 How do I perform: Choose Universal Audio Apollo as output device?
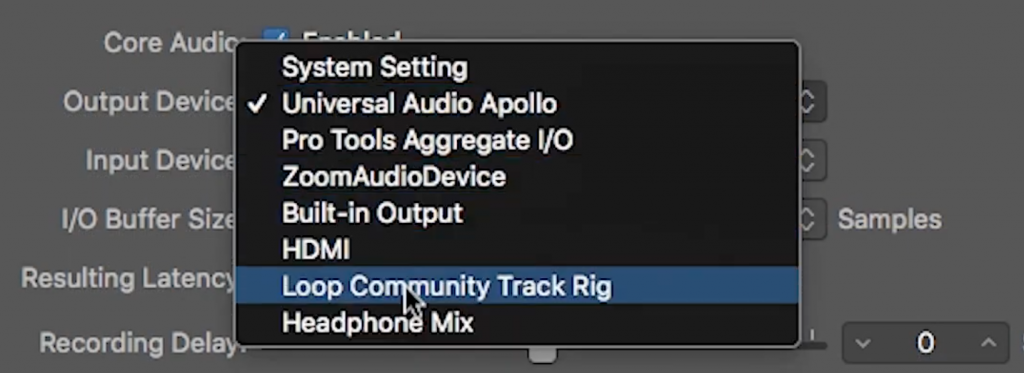[x=517, y=104]
